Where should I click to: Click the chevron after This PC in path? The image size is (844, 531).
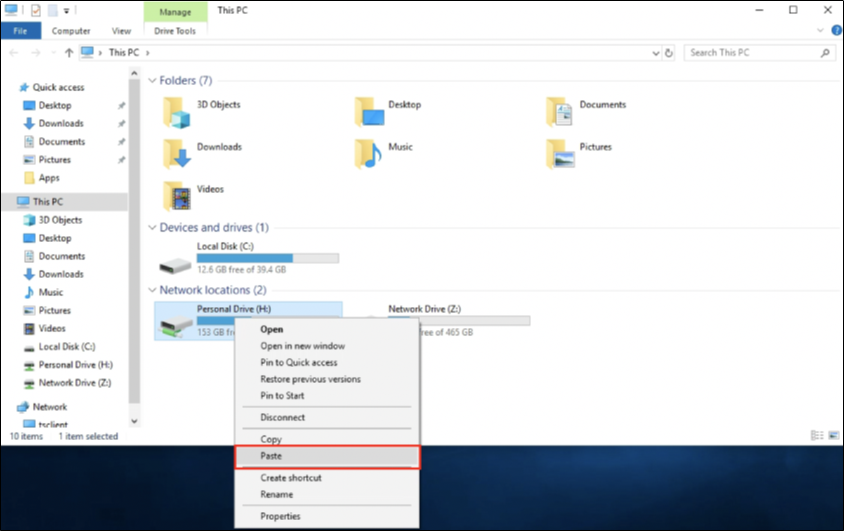click(x=147, y=53)
